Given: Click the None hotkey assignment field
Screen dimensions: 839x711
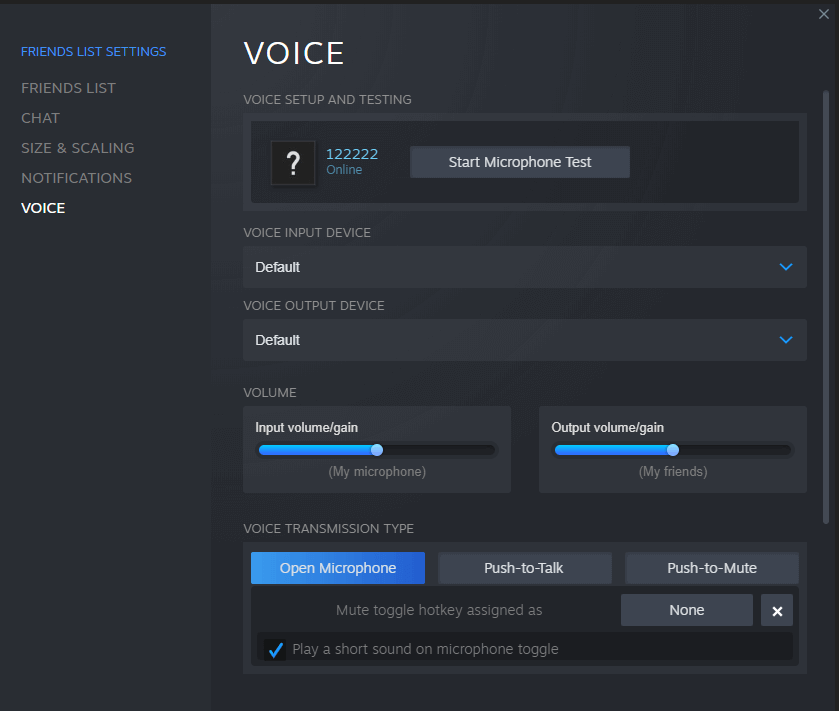Looking at the screenshot, I should (x=687, y=610).
